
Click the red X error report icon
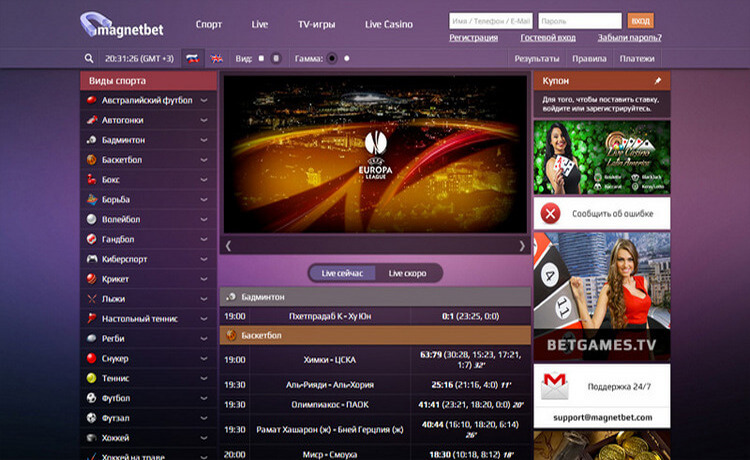pos(551,213)
